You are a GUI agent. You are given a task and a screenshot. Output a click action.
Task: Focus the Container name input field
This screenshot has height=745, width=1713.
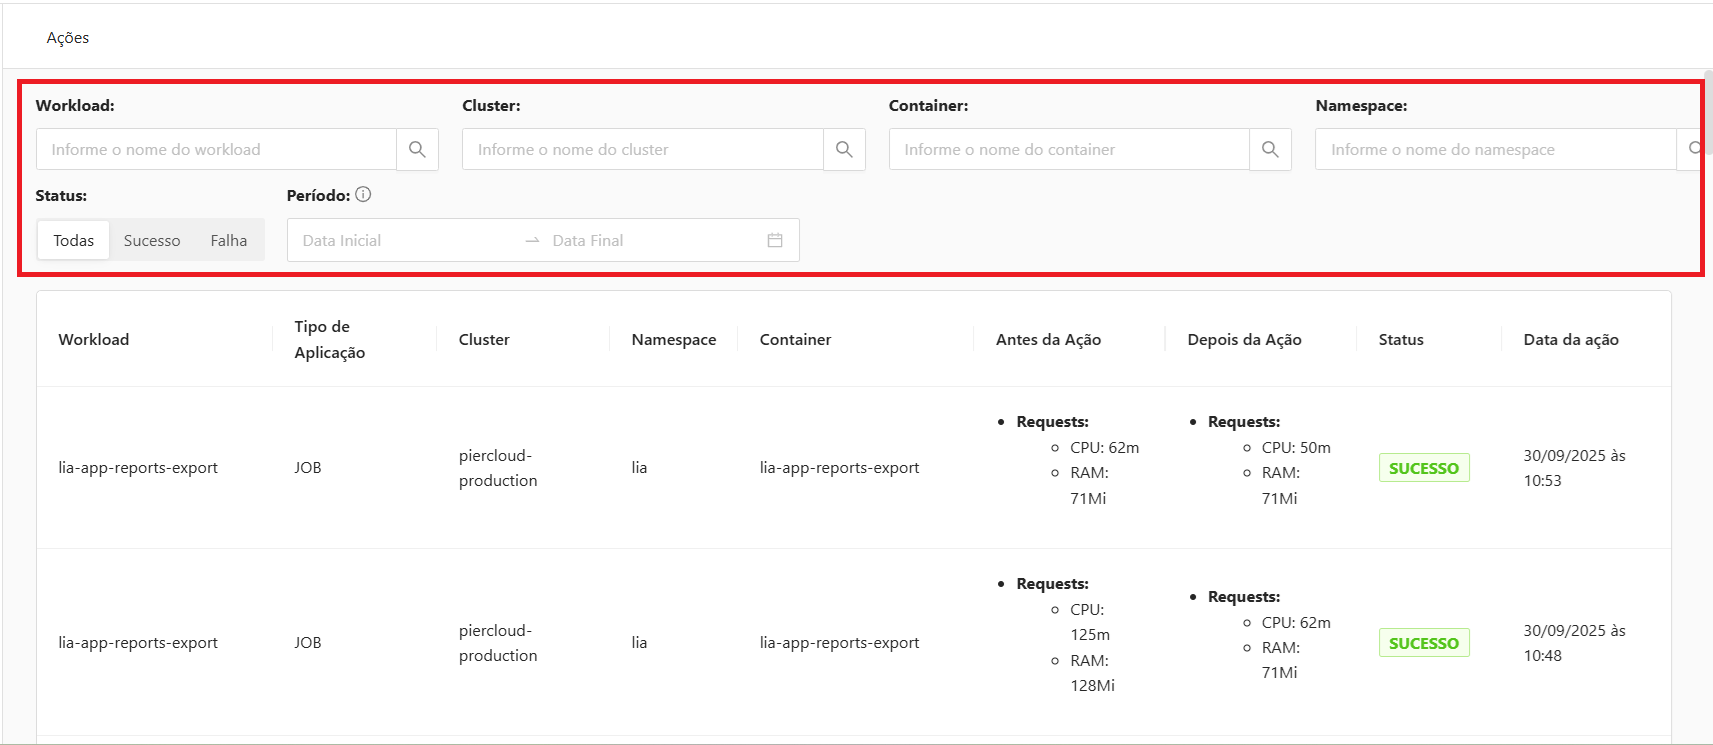[1068, 150]
